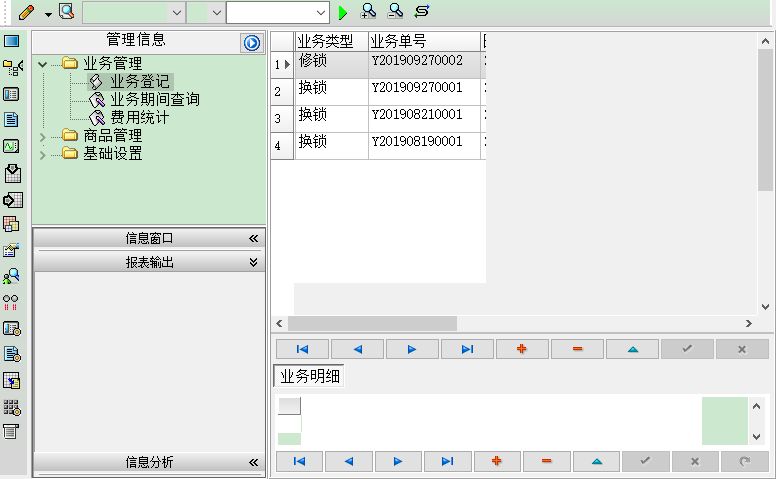This screenshot has width=776, height=479.
Task: Click the main grid horizontal scroll right arrow
Action: [748, 324]
